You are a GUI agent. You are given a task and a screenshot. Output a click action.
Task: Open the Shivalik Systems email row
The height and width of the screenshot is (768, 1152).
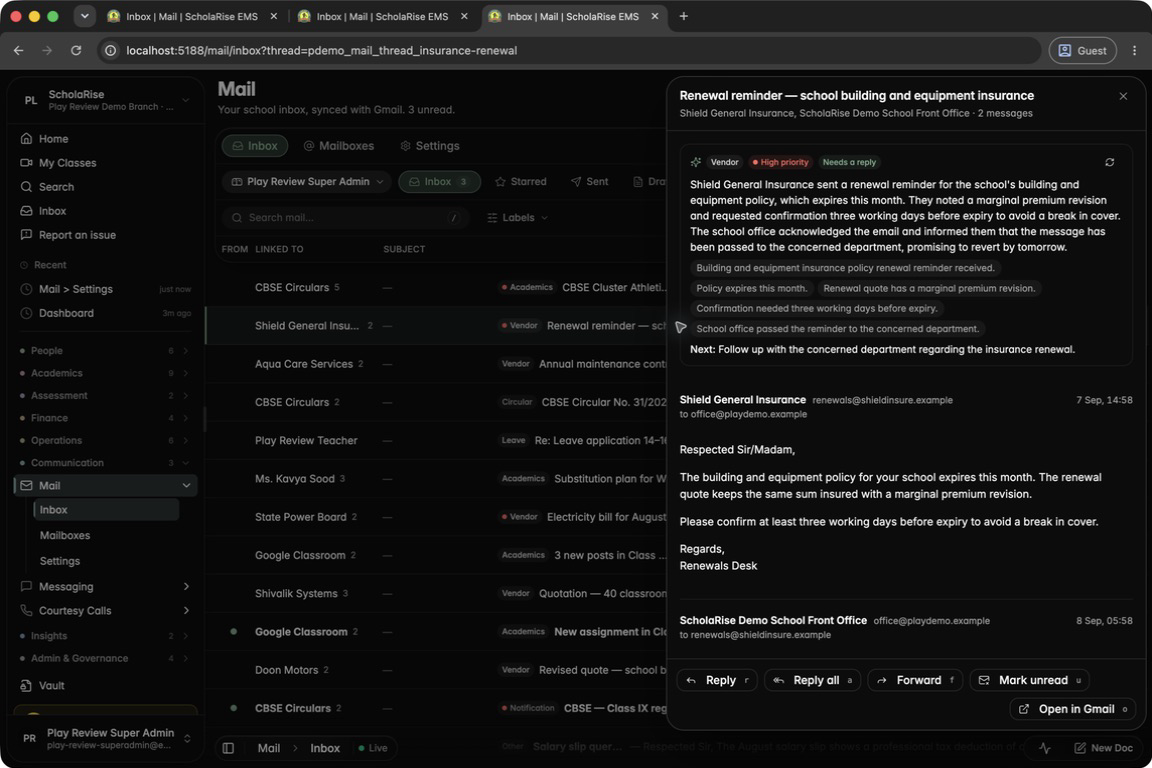click(438, 593)
